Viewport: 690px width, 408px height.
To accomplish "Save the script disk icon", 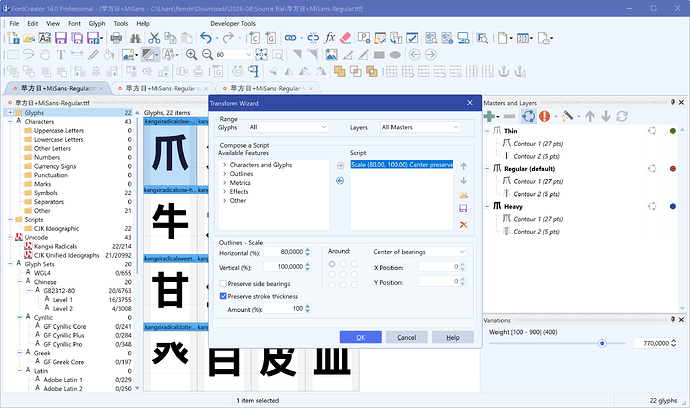I will (463, 209).
